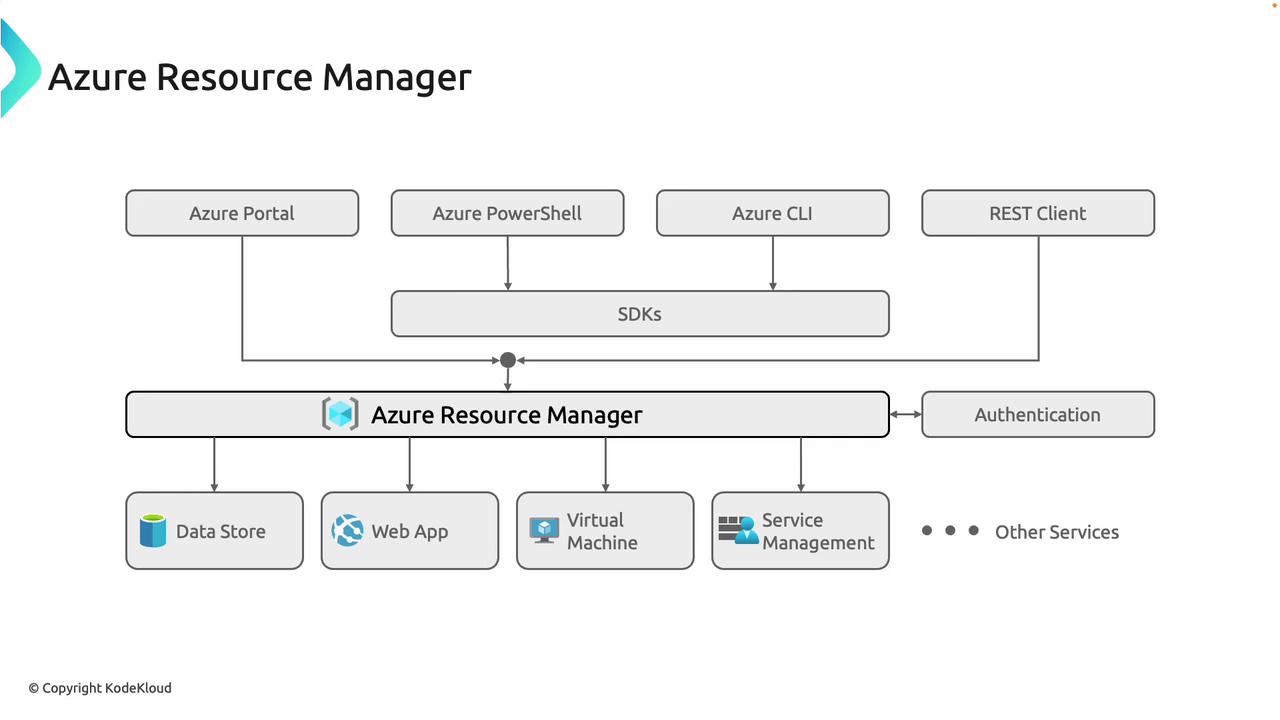Click the "Azure Resource Manager" slide title

260,77
